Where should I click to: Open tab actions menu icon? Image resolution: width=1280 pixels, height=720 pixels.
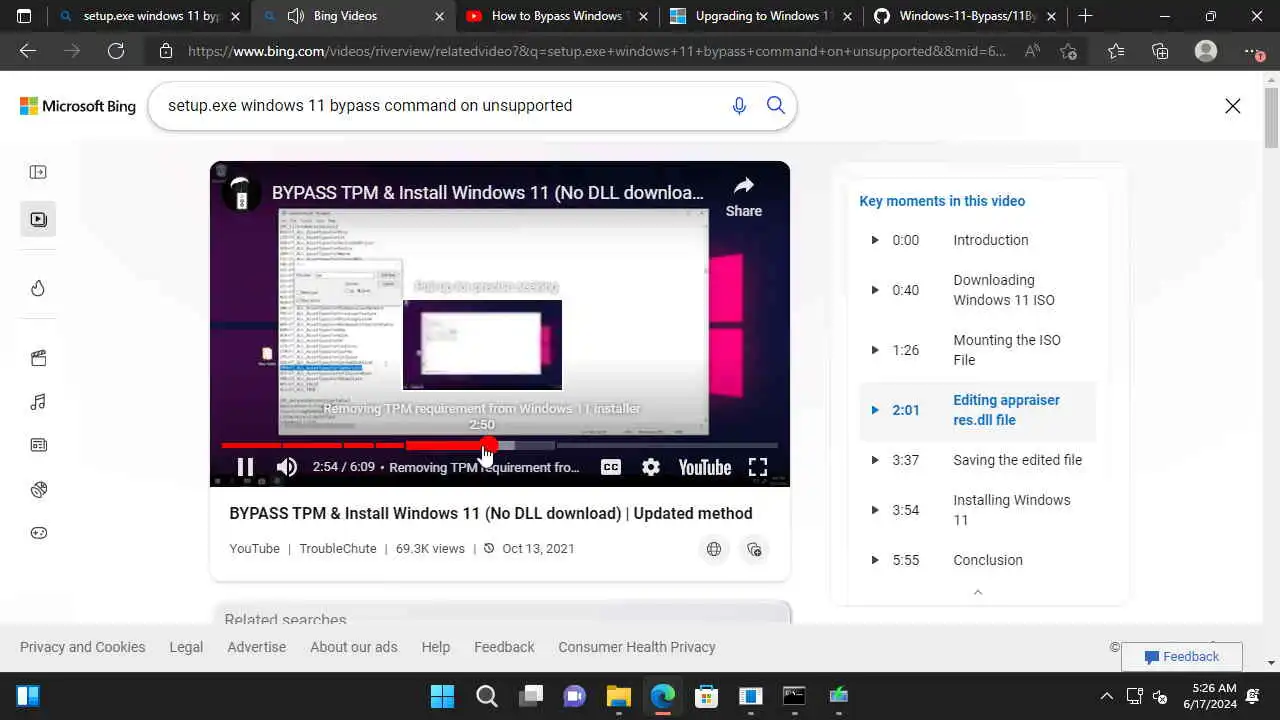click(24, 16)
